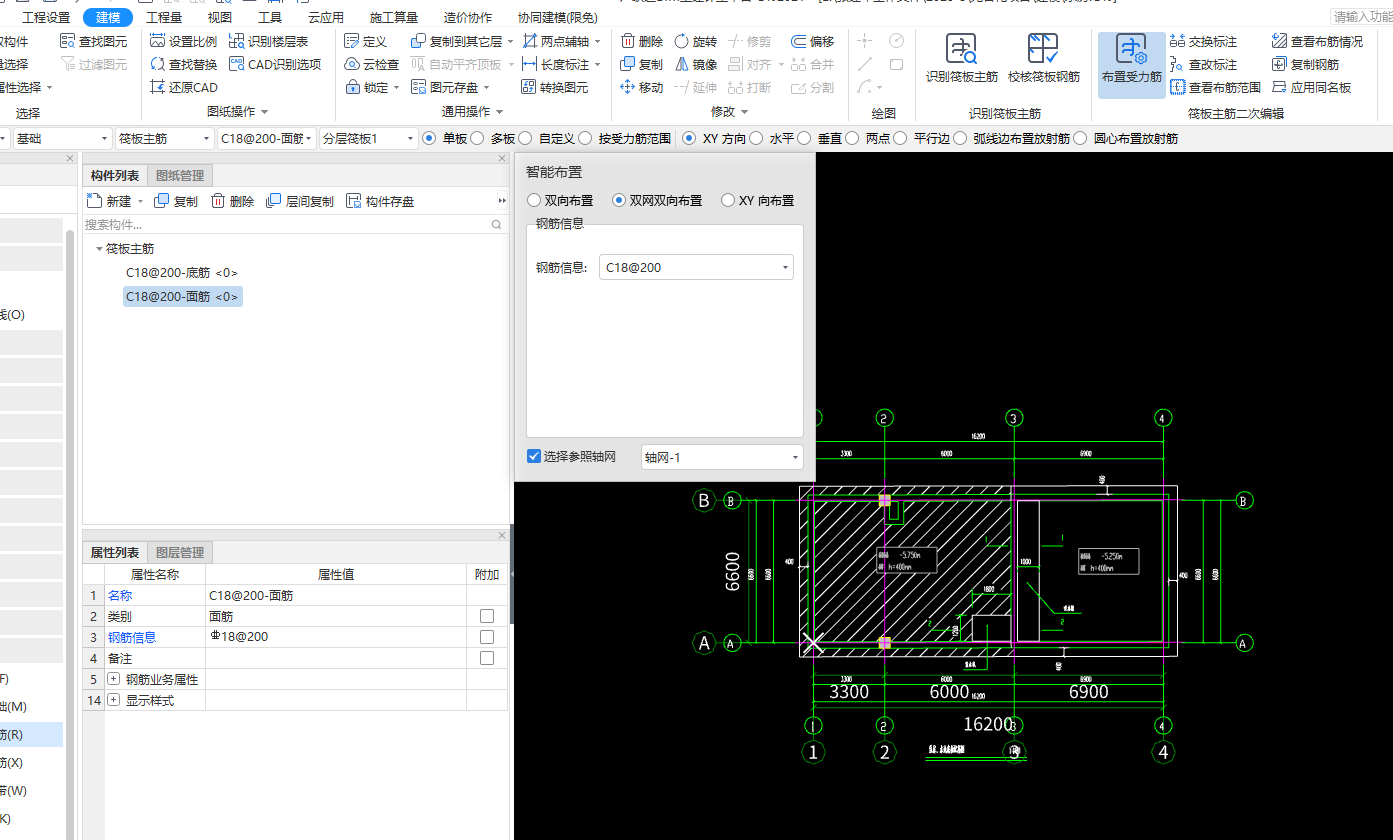
Task: Click the 搜索构件 search field
Action: pos(295,225)
